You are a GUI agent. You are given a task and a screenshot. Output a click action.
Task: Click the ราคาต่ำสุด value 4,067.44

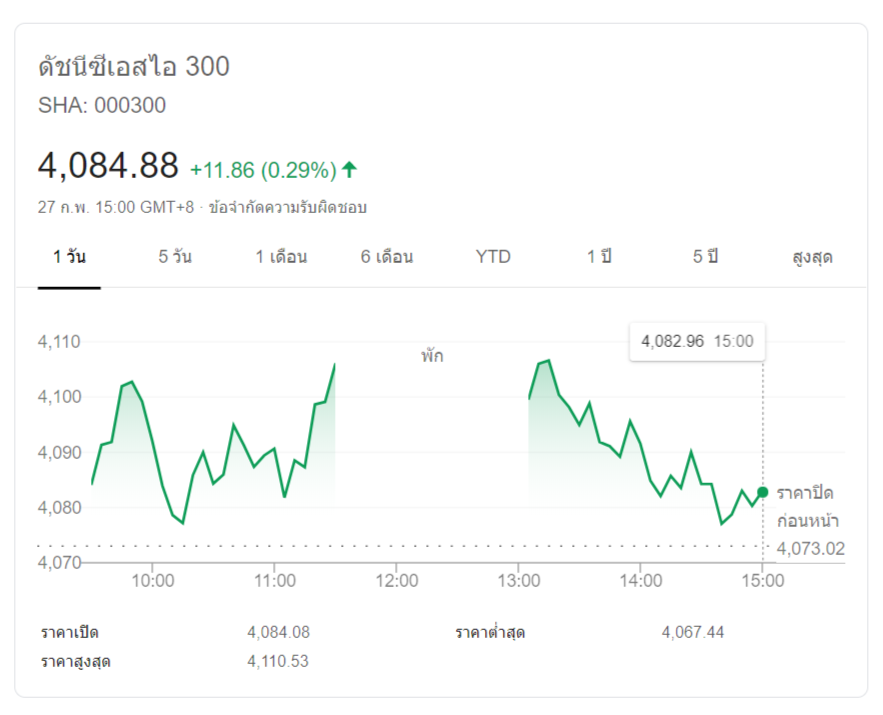693,632
